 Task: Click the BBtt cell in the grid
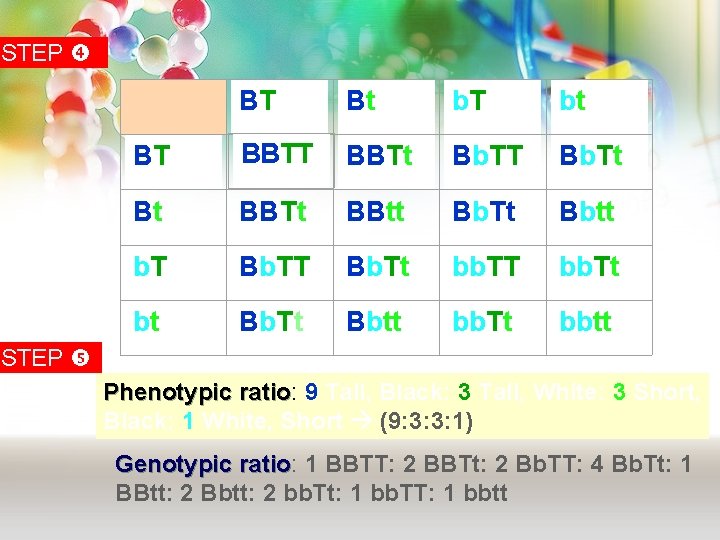click(386, 217)
